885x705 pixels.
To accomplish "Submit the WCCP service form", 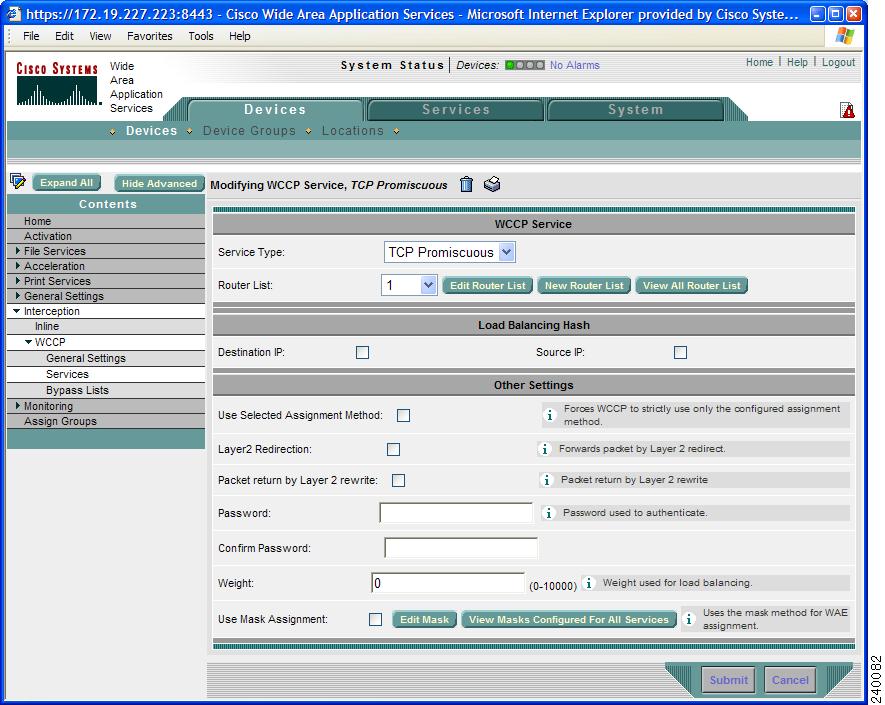I will [728, 680].
